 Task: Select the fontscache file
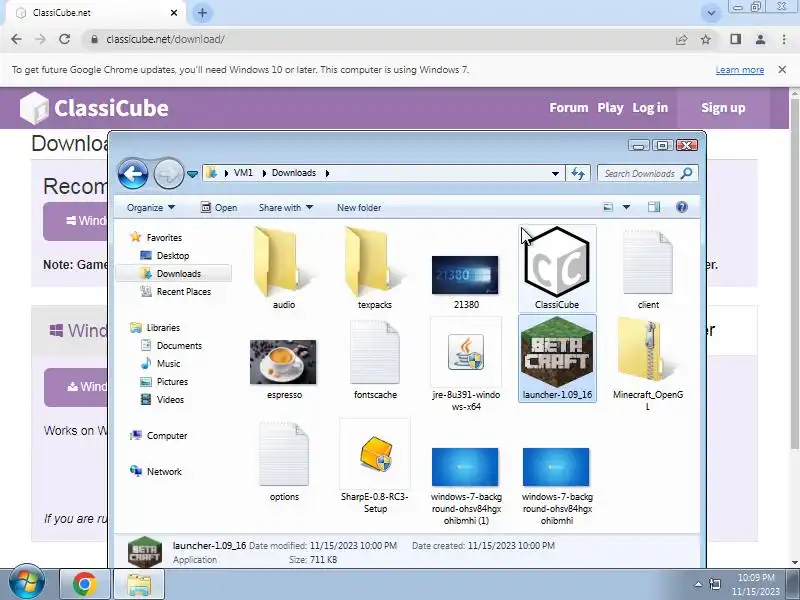coord(375,359)
